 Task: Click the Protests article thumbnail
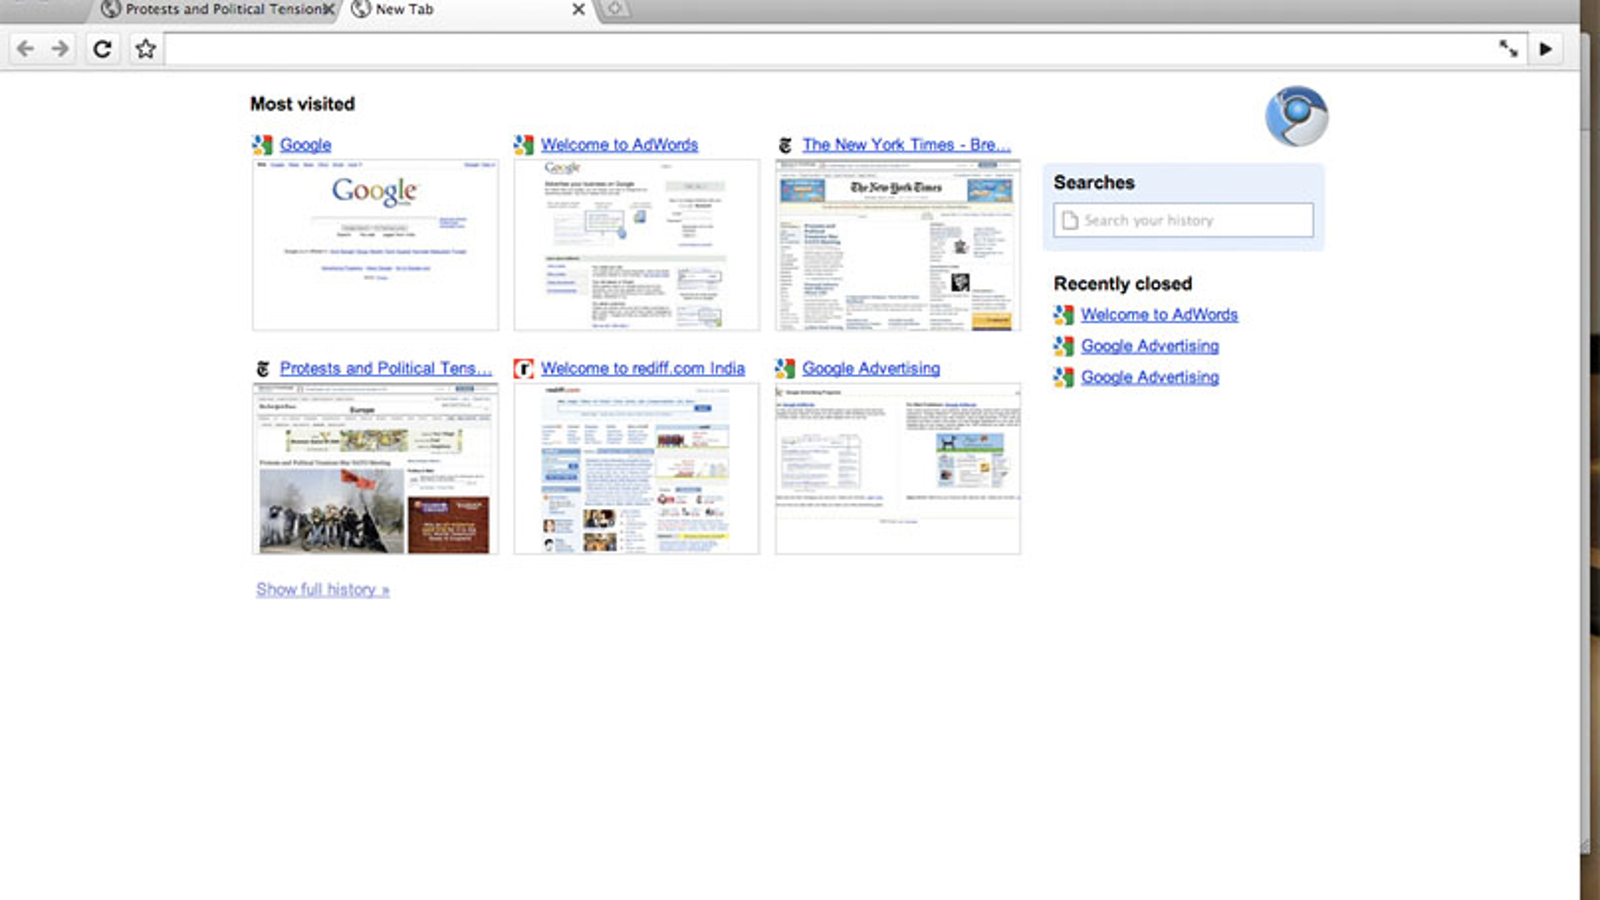tap(375, 469)
